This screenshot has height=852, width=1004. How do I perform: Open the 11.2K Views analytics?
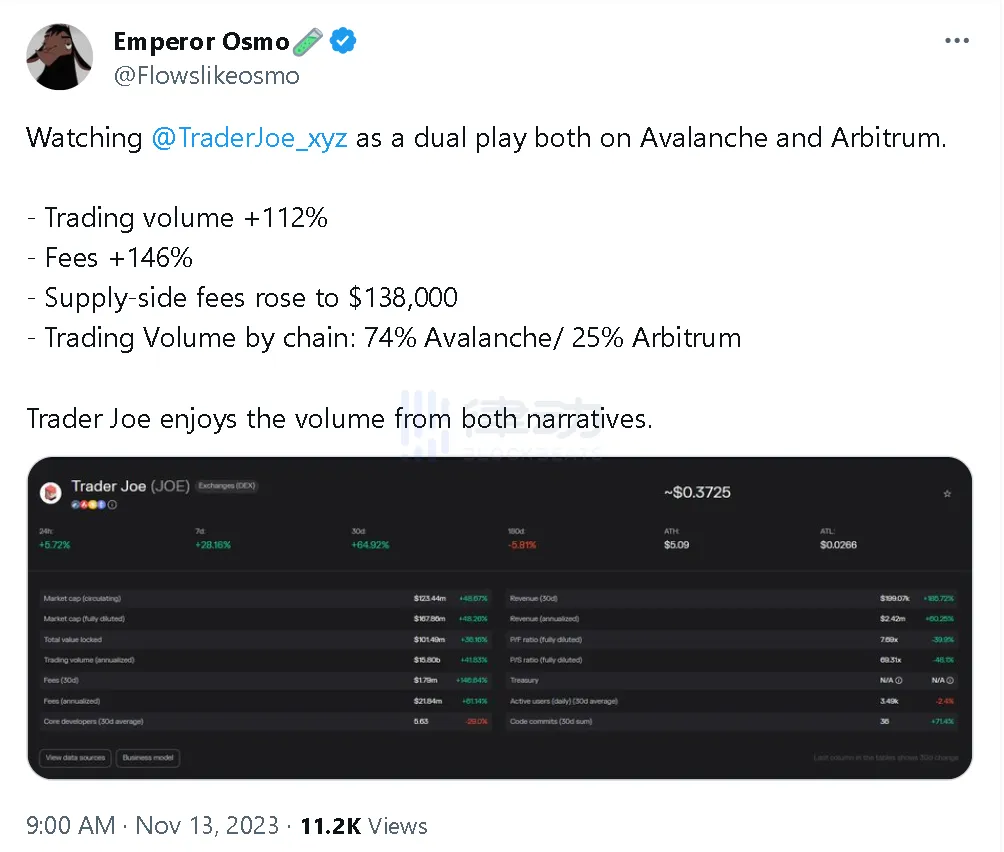coord(364,826)
